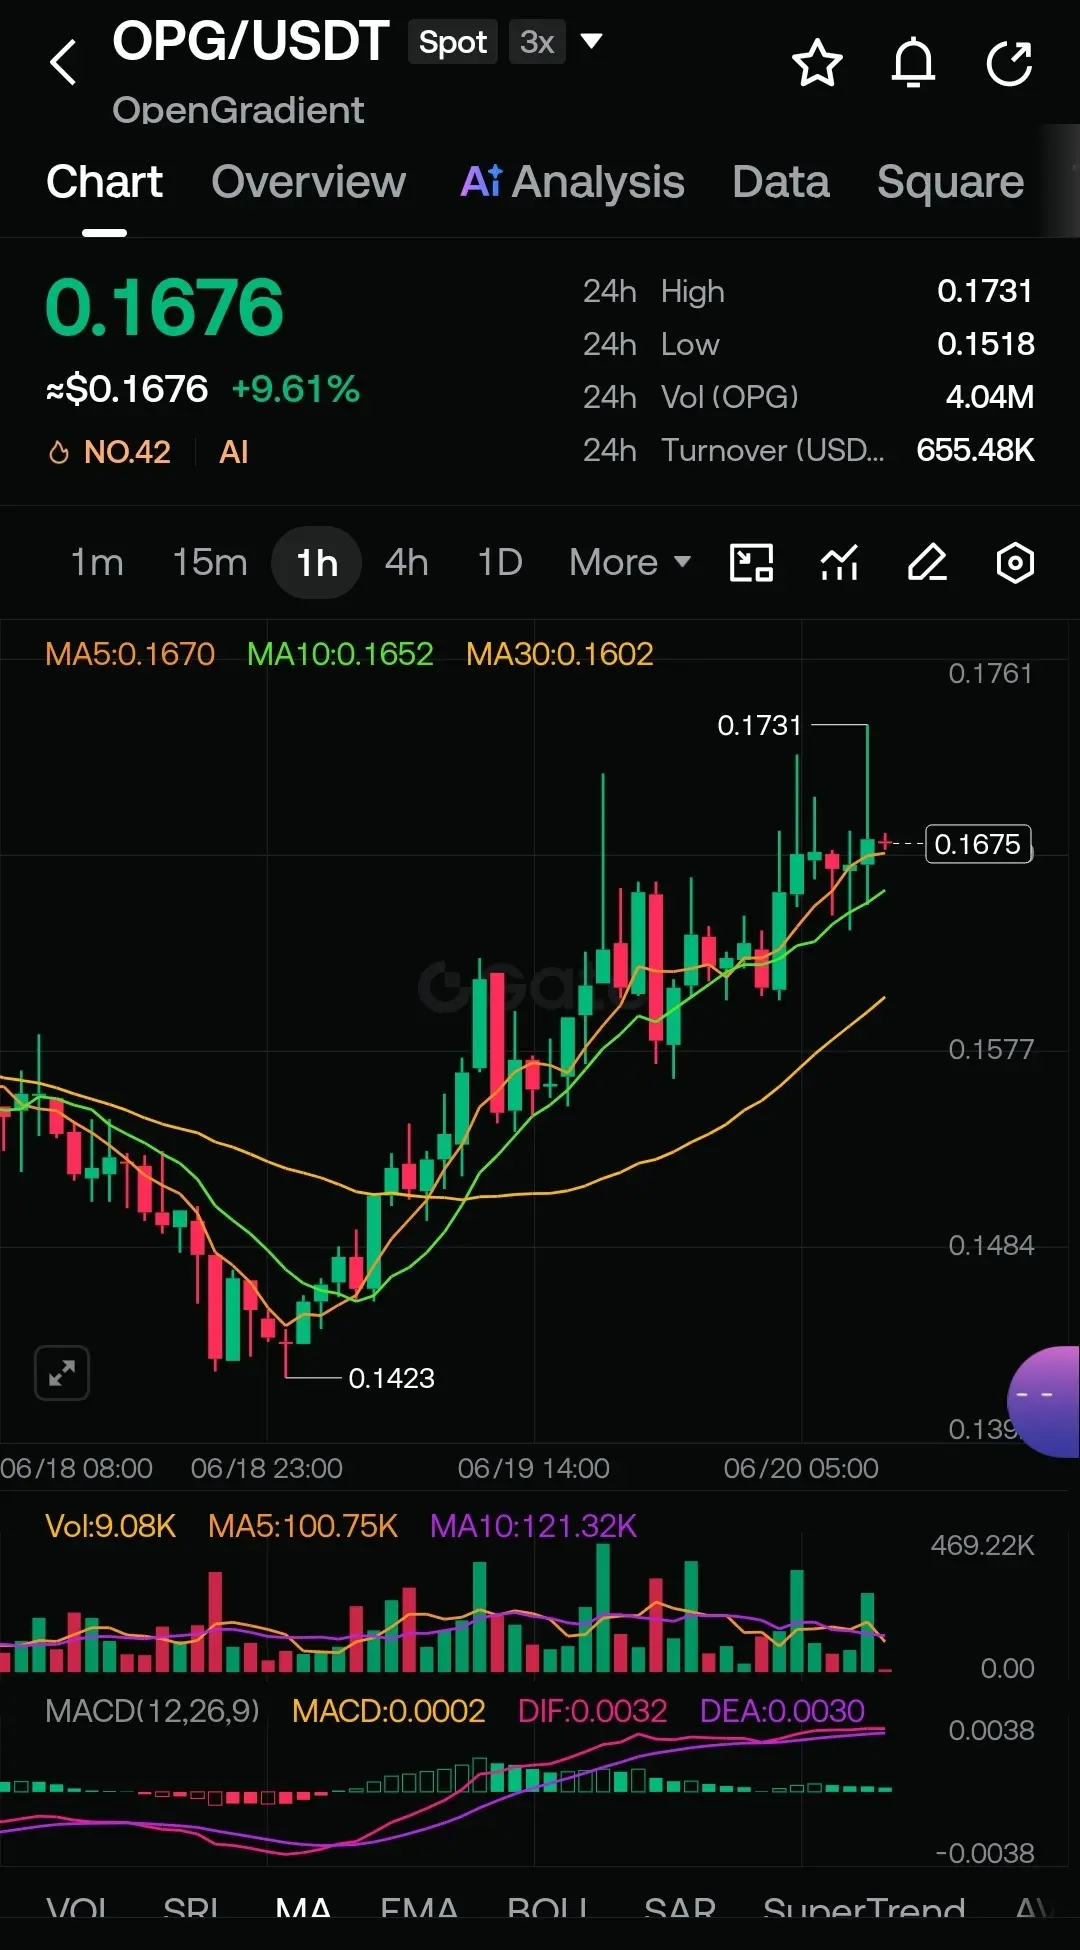
Task: Tap the AI category tag
Action: click(x=233, y=452)
